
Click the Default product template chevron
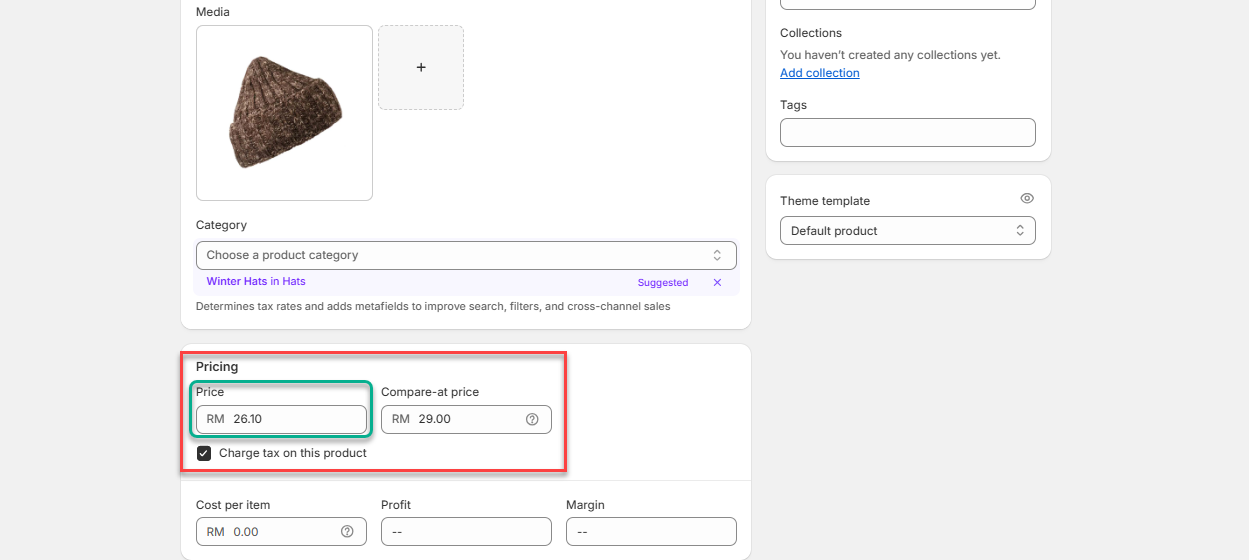(x=1020, y=231)
